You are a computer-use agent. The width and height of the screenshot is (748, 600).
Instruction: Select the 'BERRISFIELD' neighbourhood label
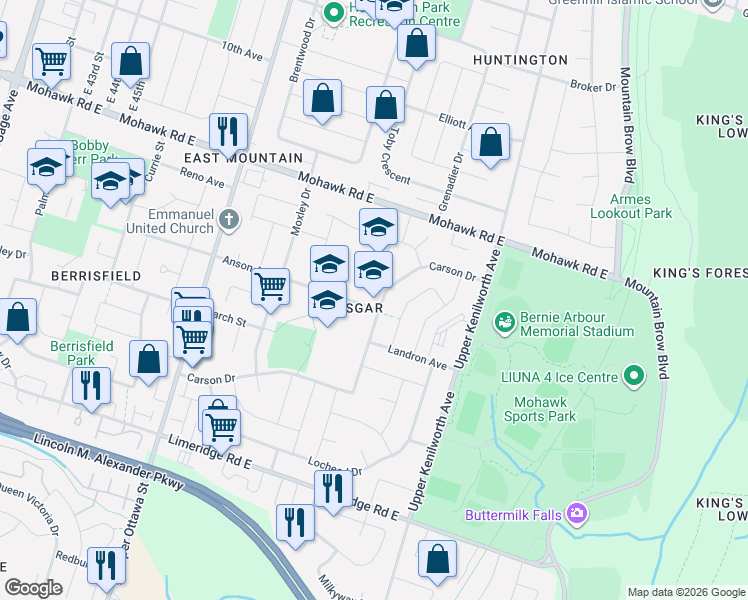click(96, 276)
